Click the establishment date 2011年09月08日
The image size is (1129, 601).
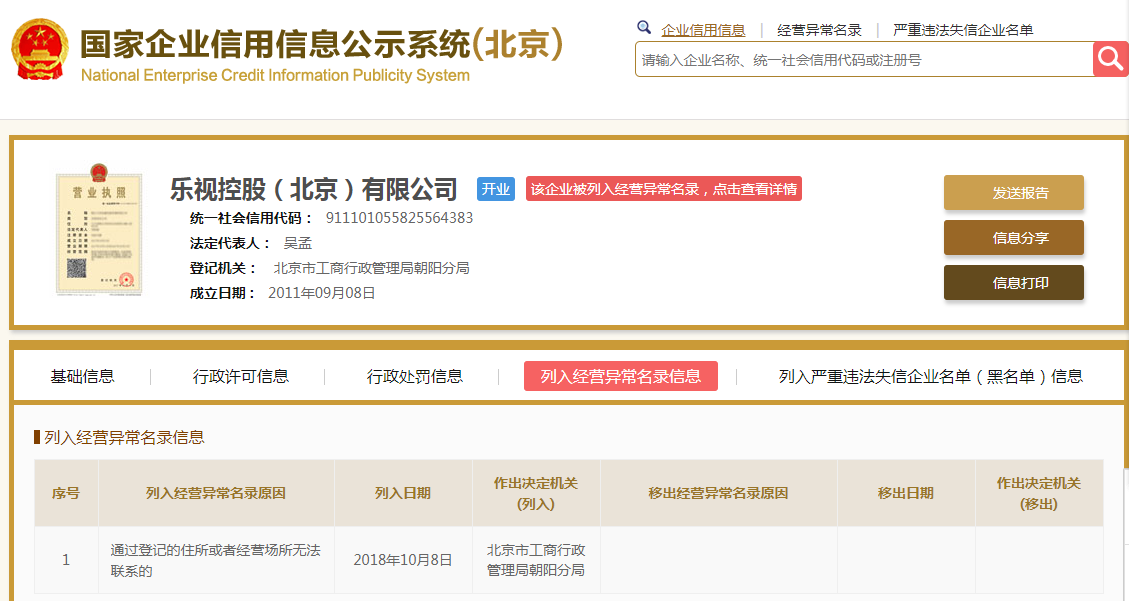tap(322, 293)
